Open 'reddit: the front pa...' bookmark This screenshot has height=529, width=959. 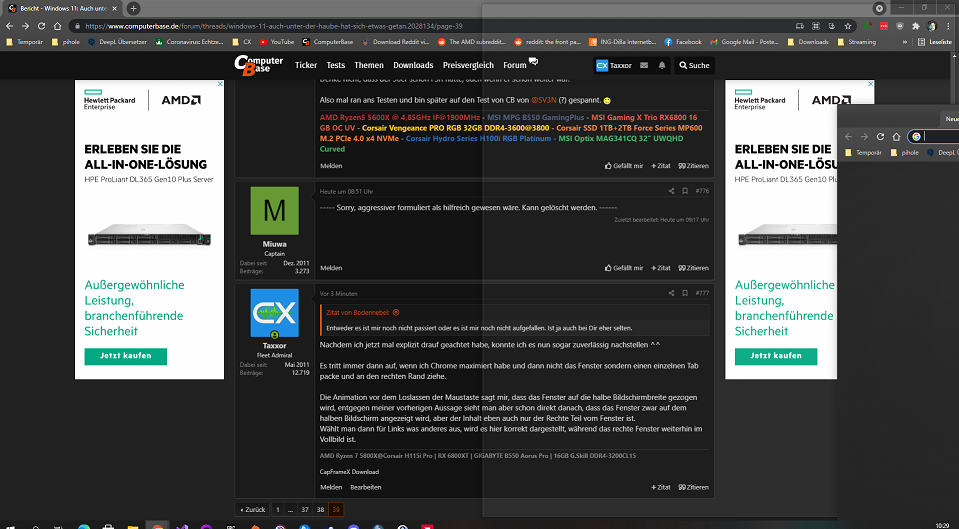click(x=547, y=42)
